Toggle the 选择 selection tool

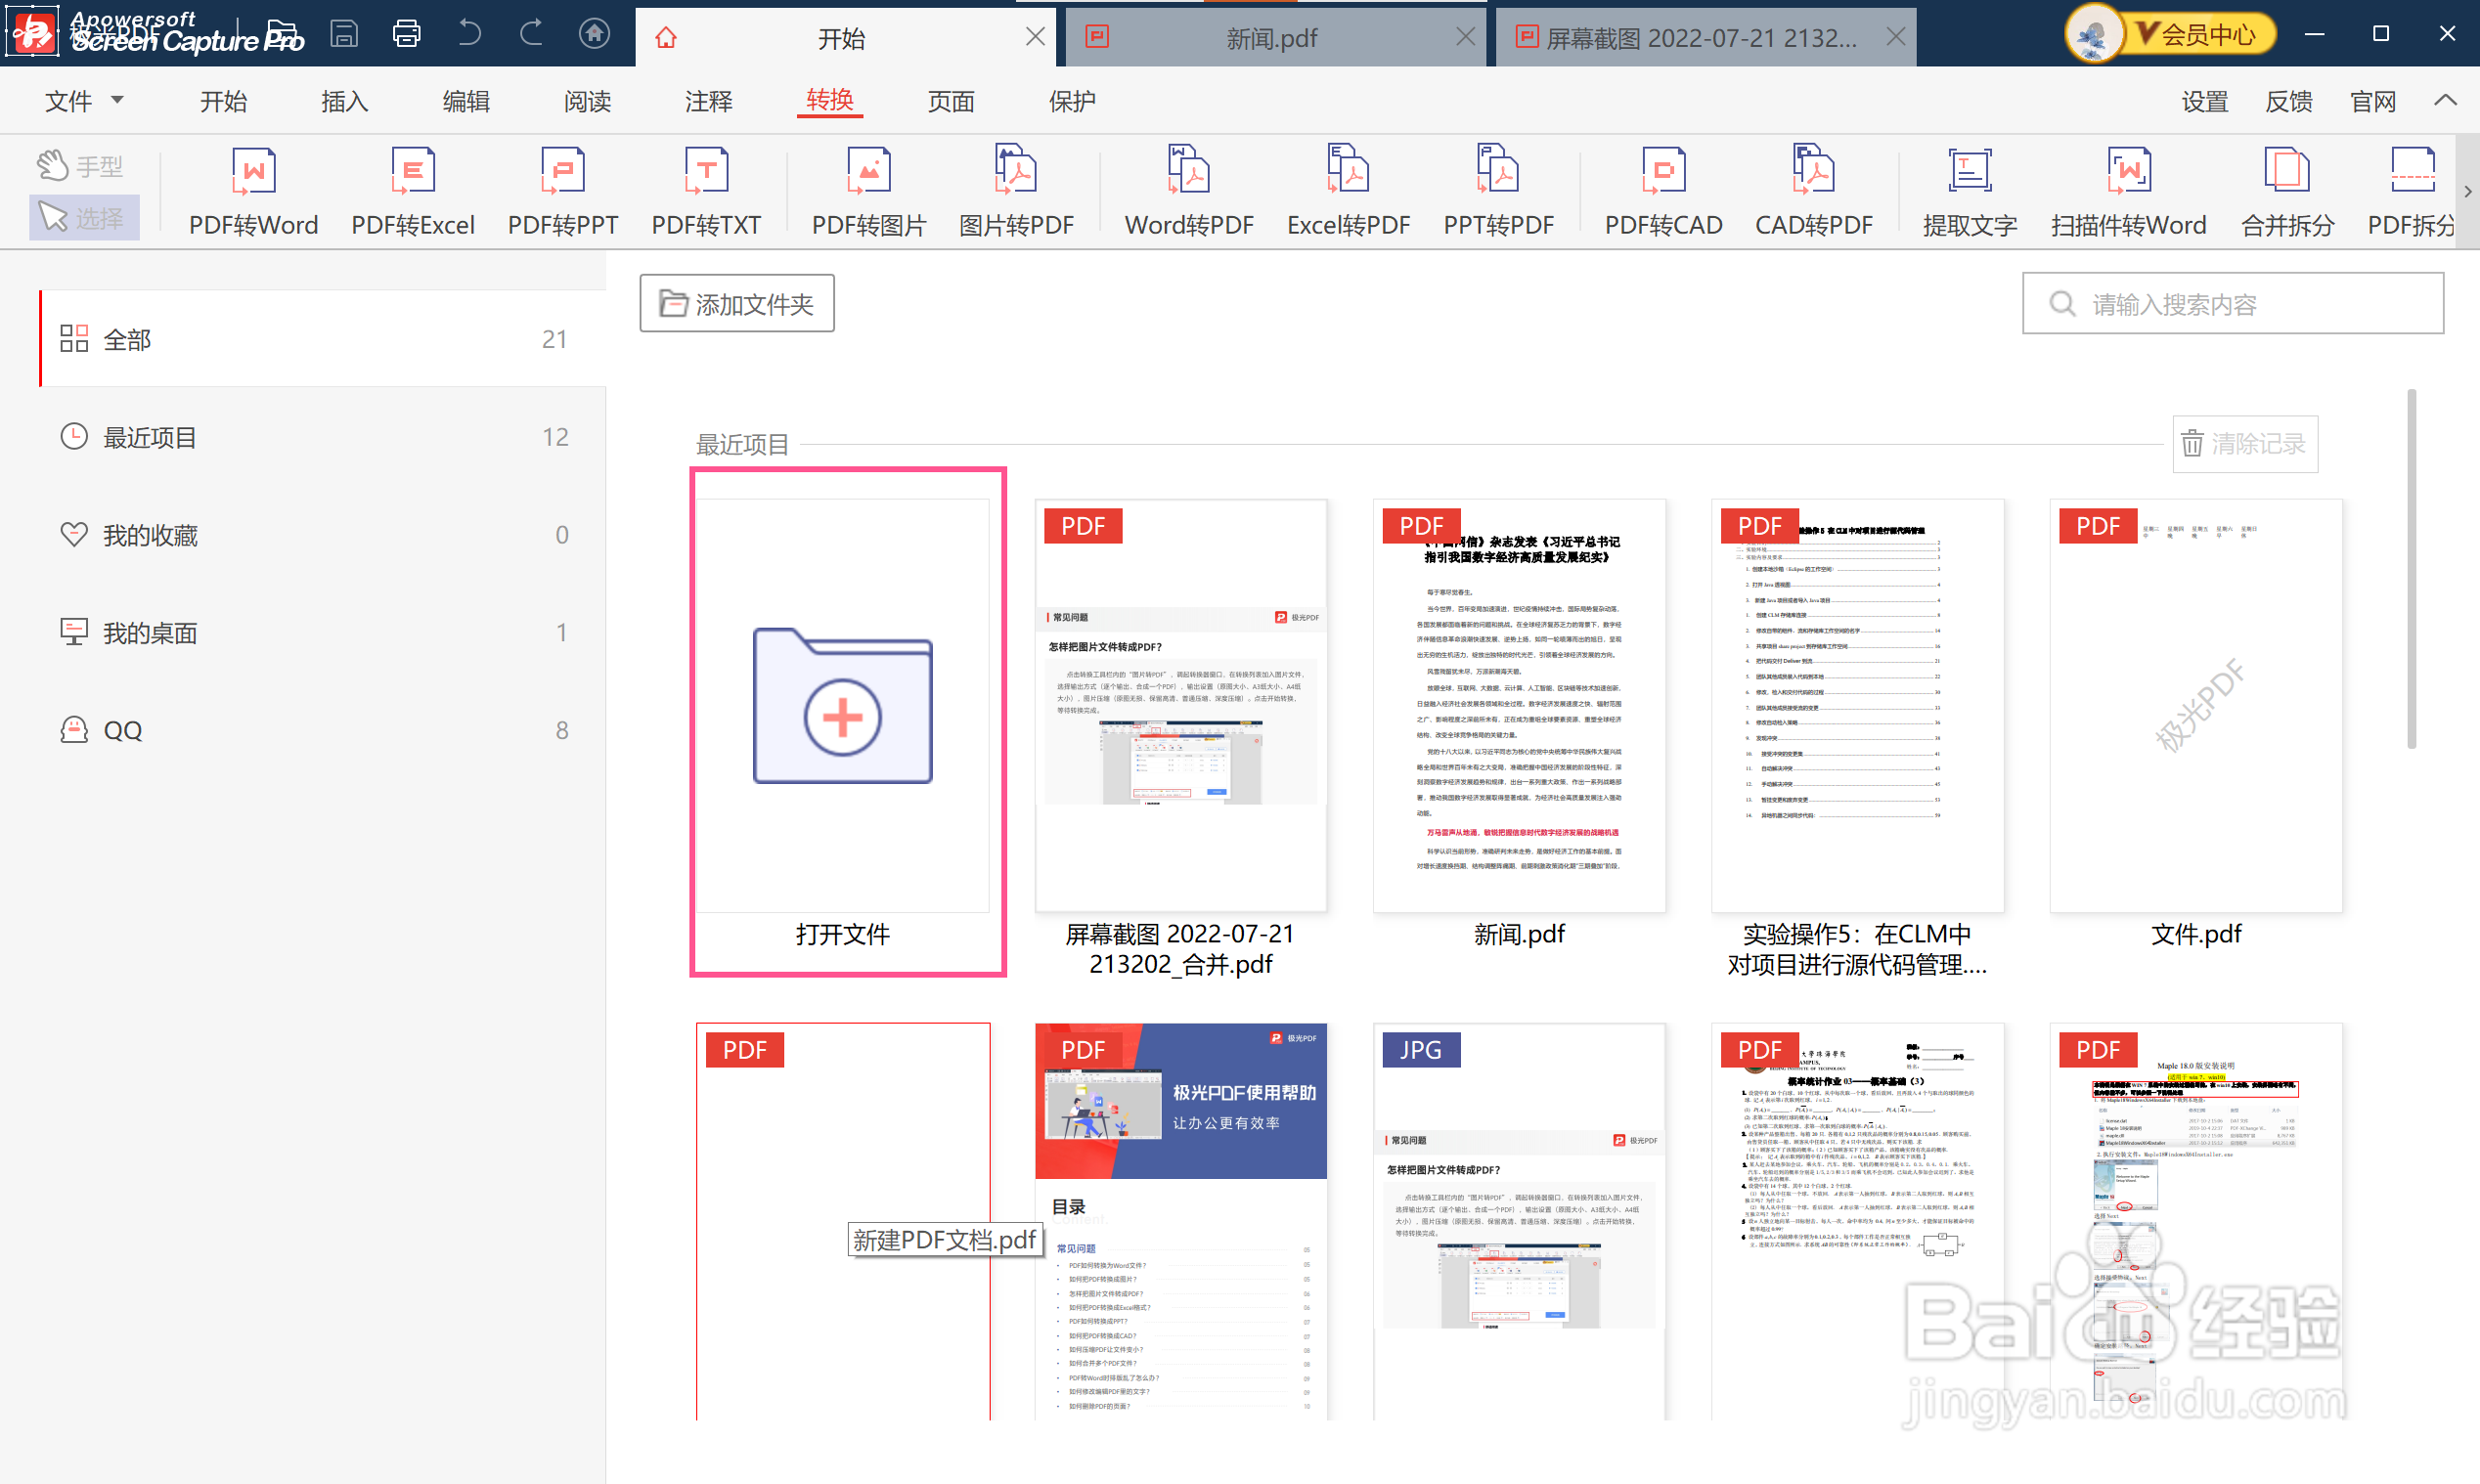82,217
